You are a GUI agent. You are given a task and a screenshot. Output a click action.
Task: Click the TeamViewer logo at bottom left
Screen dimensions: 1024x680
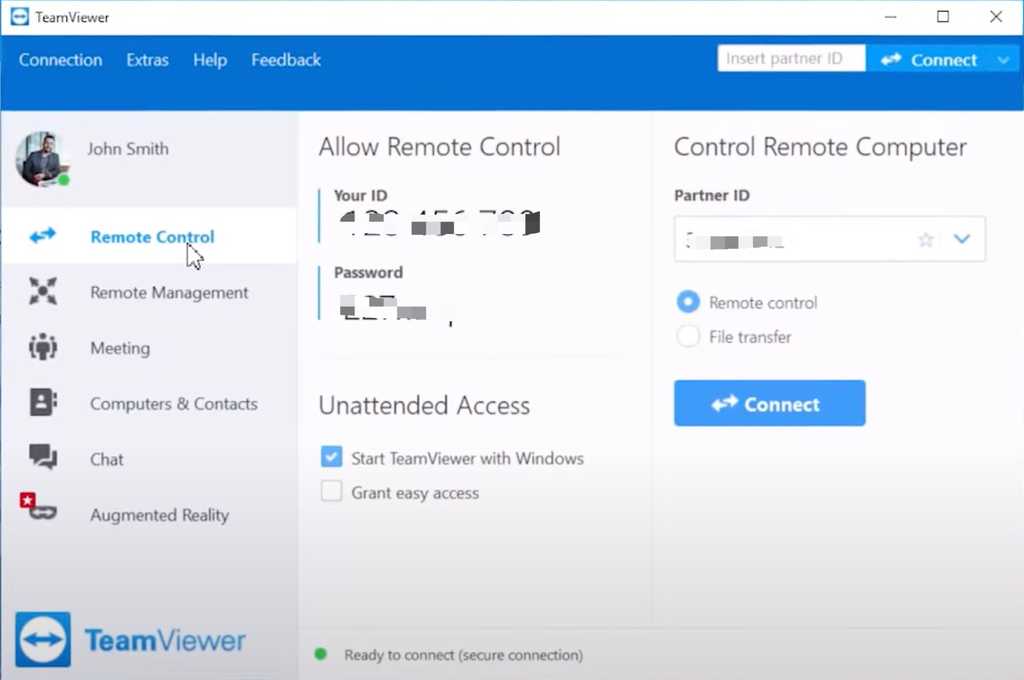click(130, 639)
